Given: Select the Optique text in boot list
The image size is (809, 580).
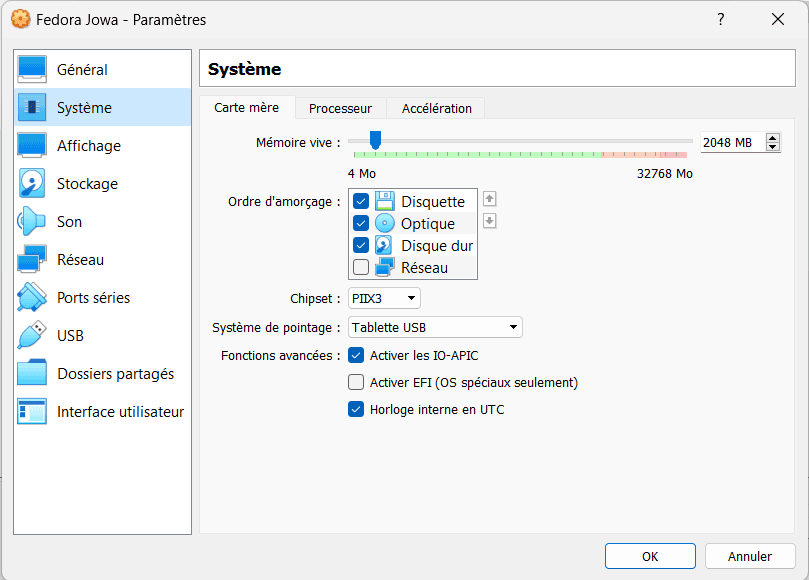Looking at the screenshot, I should coord(428,224).
